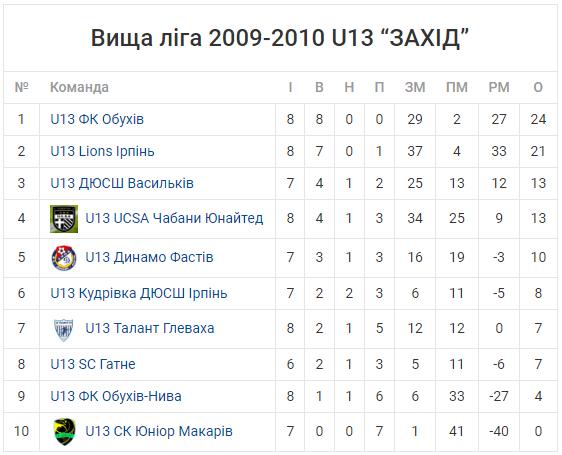Click the СК Юніор Макарів team logo
The height and width of the screenshot is (455, 562).
pyautogui.click(x=65, y=432)
